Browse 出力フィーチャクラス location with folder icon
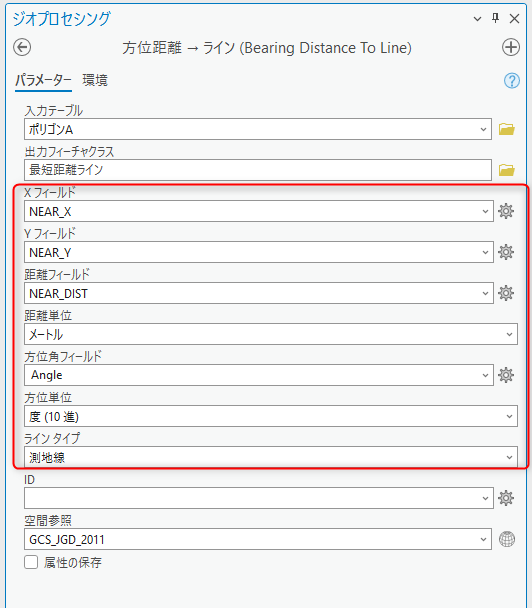 (x=506, y=170)
